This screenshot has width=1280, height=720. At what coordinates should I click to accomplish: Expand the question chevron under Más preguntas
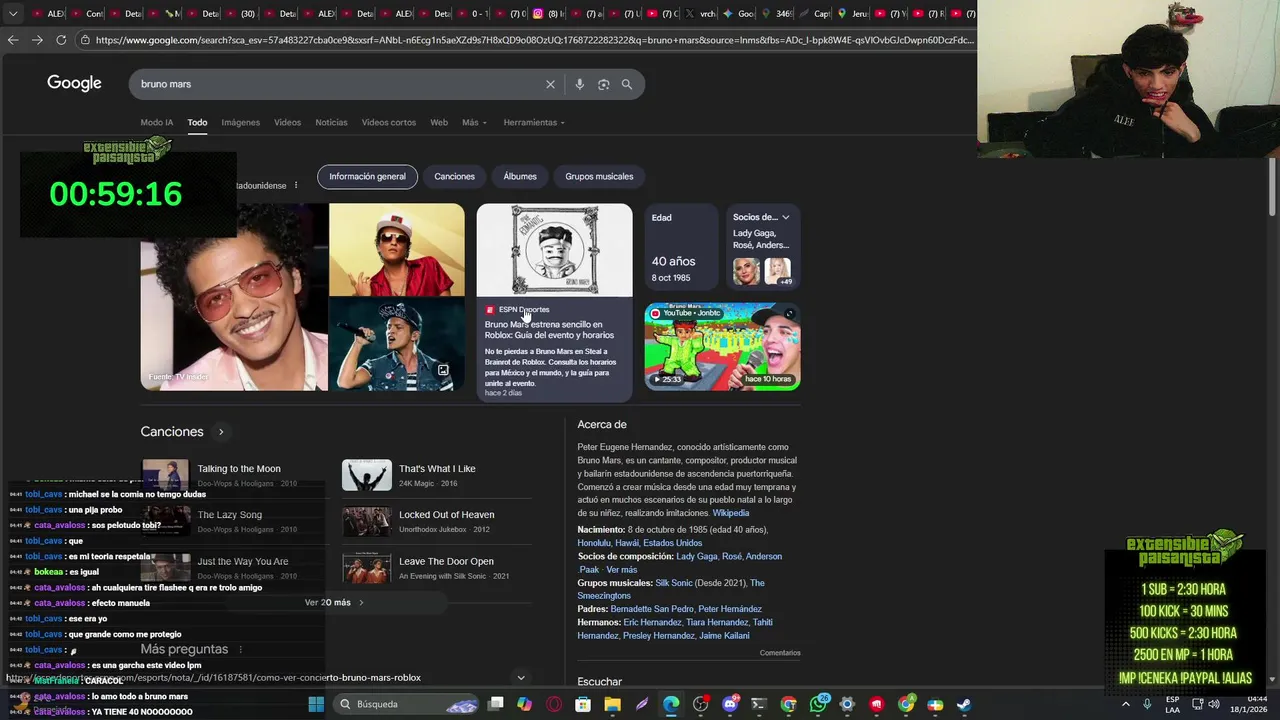520,678
